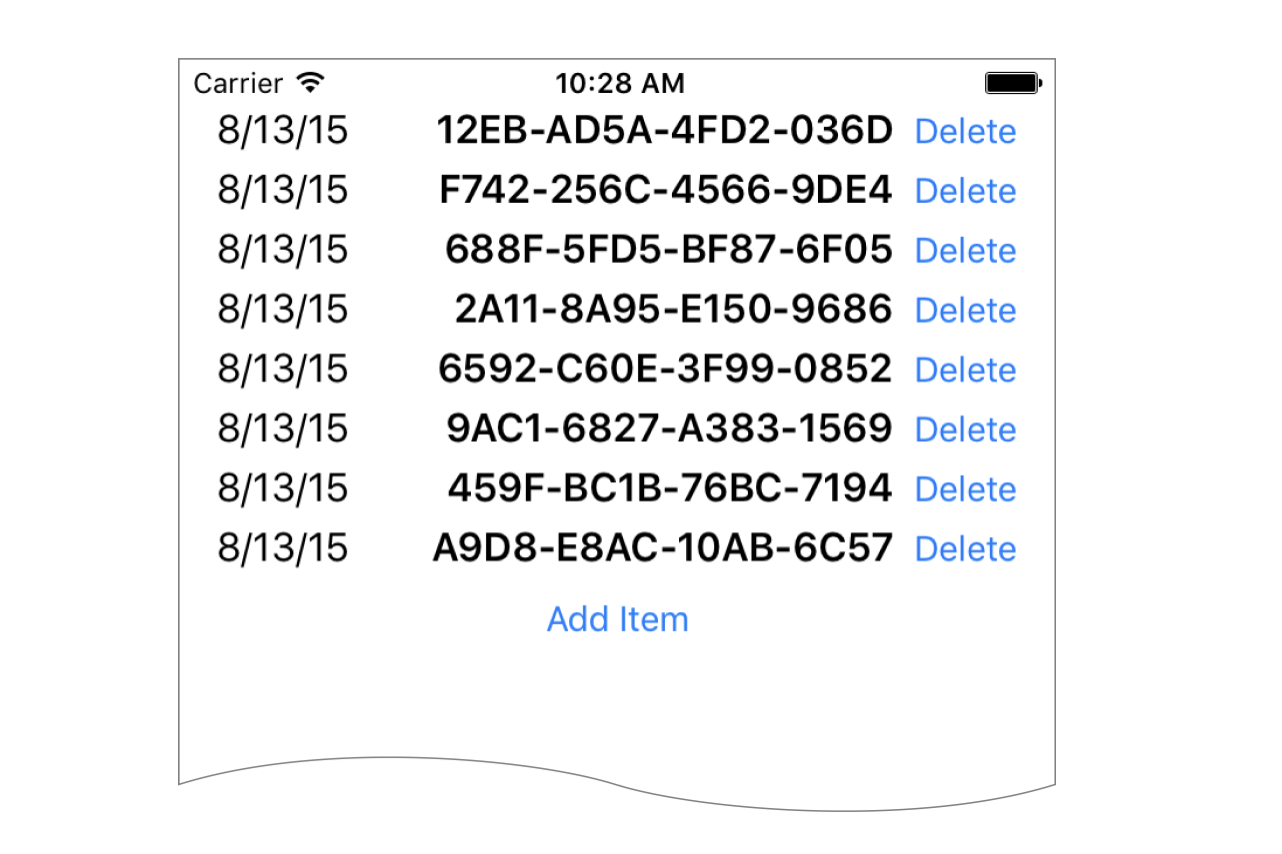This screenshot has height=854, width=1282.
Task: Click the Wi-Fi status icon
Action: tap(311, 83)
